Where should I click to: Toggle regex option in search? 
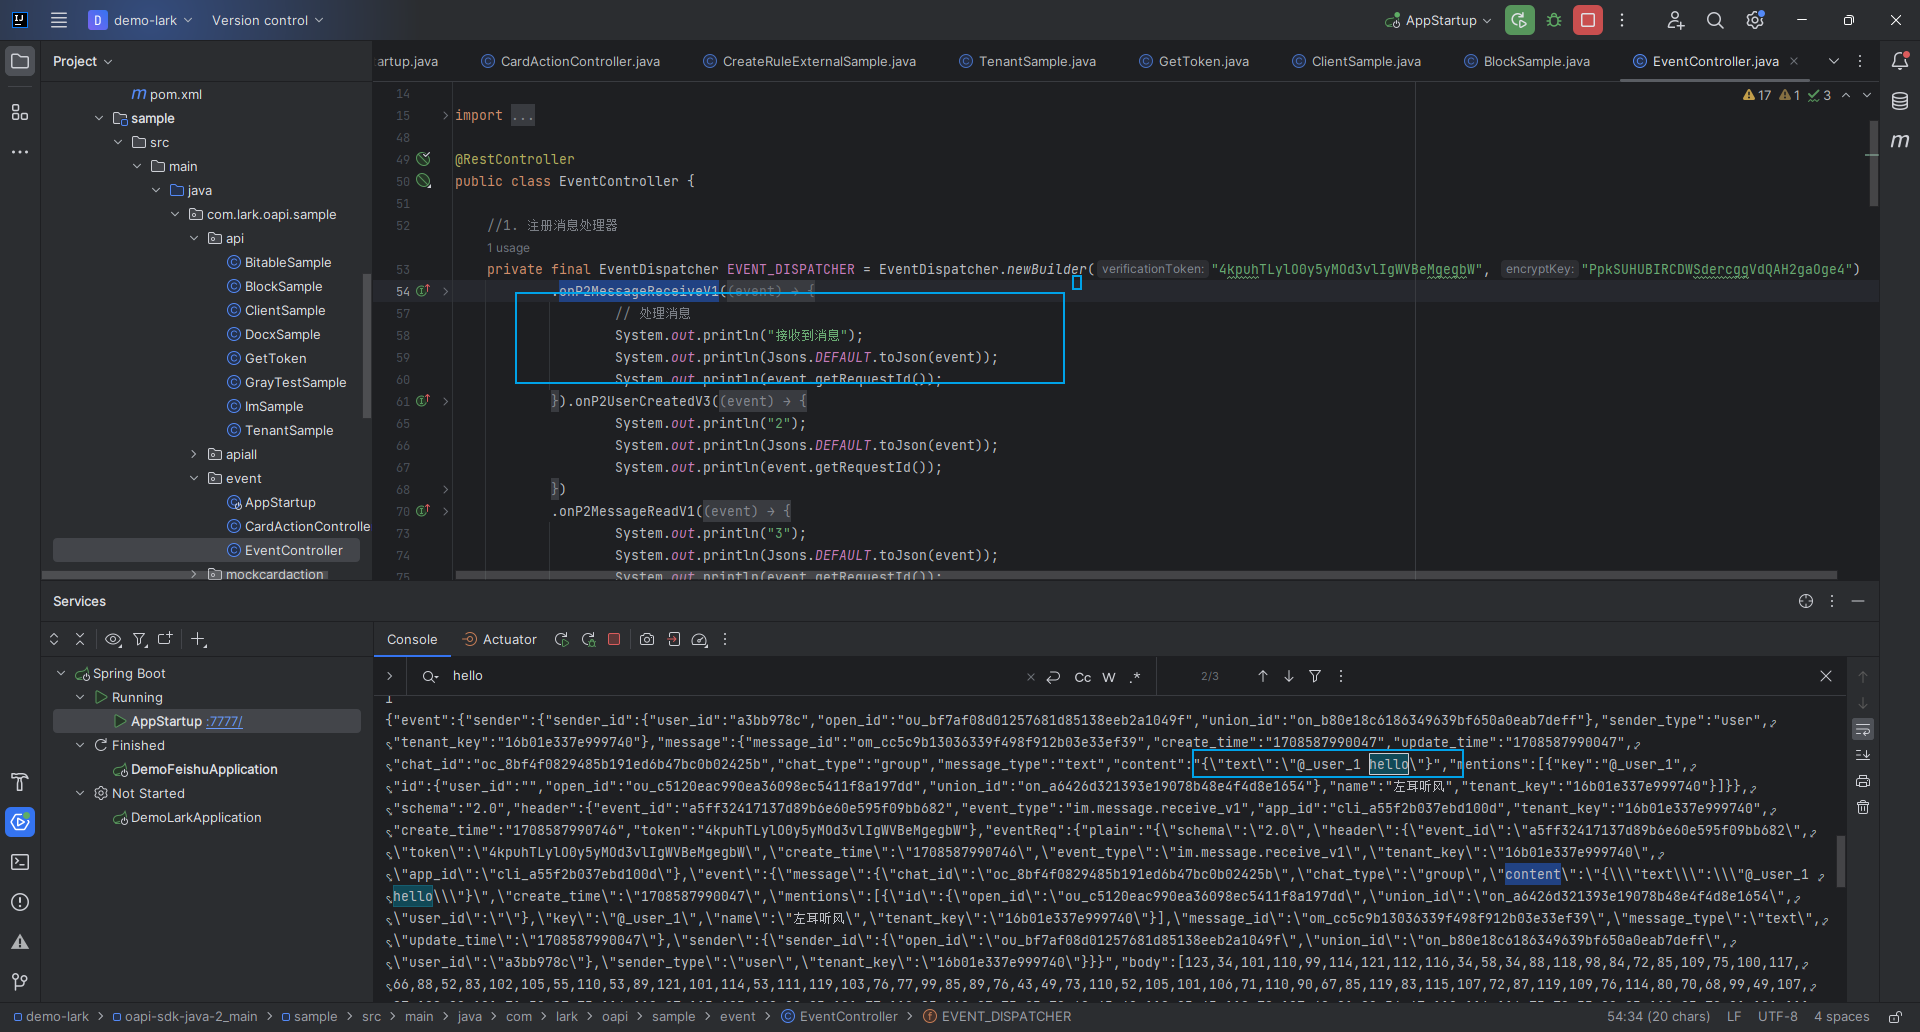coord(1135,677)
